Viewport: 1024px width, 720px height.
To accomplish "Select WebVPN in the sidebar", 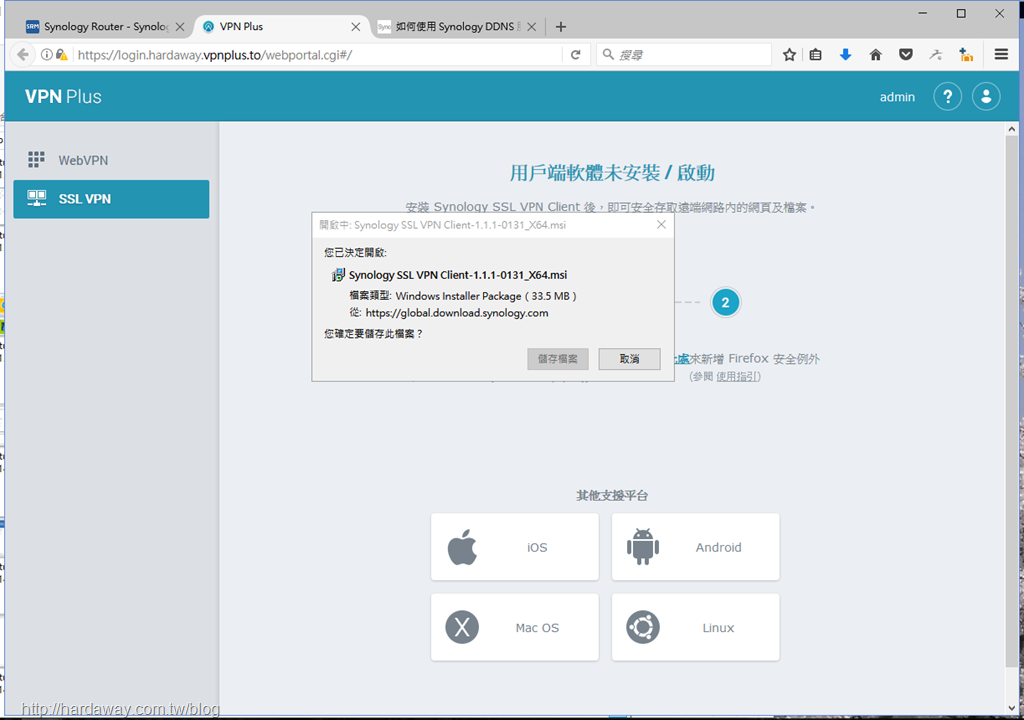I will 112,160.
